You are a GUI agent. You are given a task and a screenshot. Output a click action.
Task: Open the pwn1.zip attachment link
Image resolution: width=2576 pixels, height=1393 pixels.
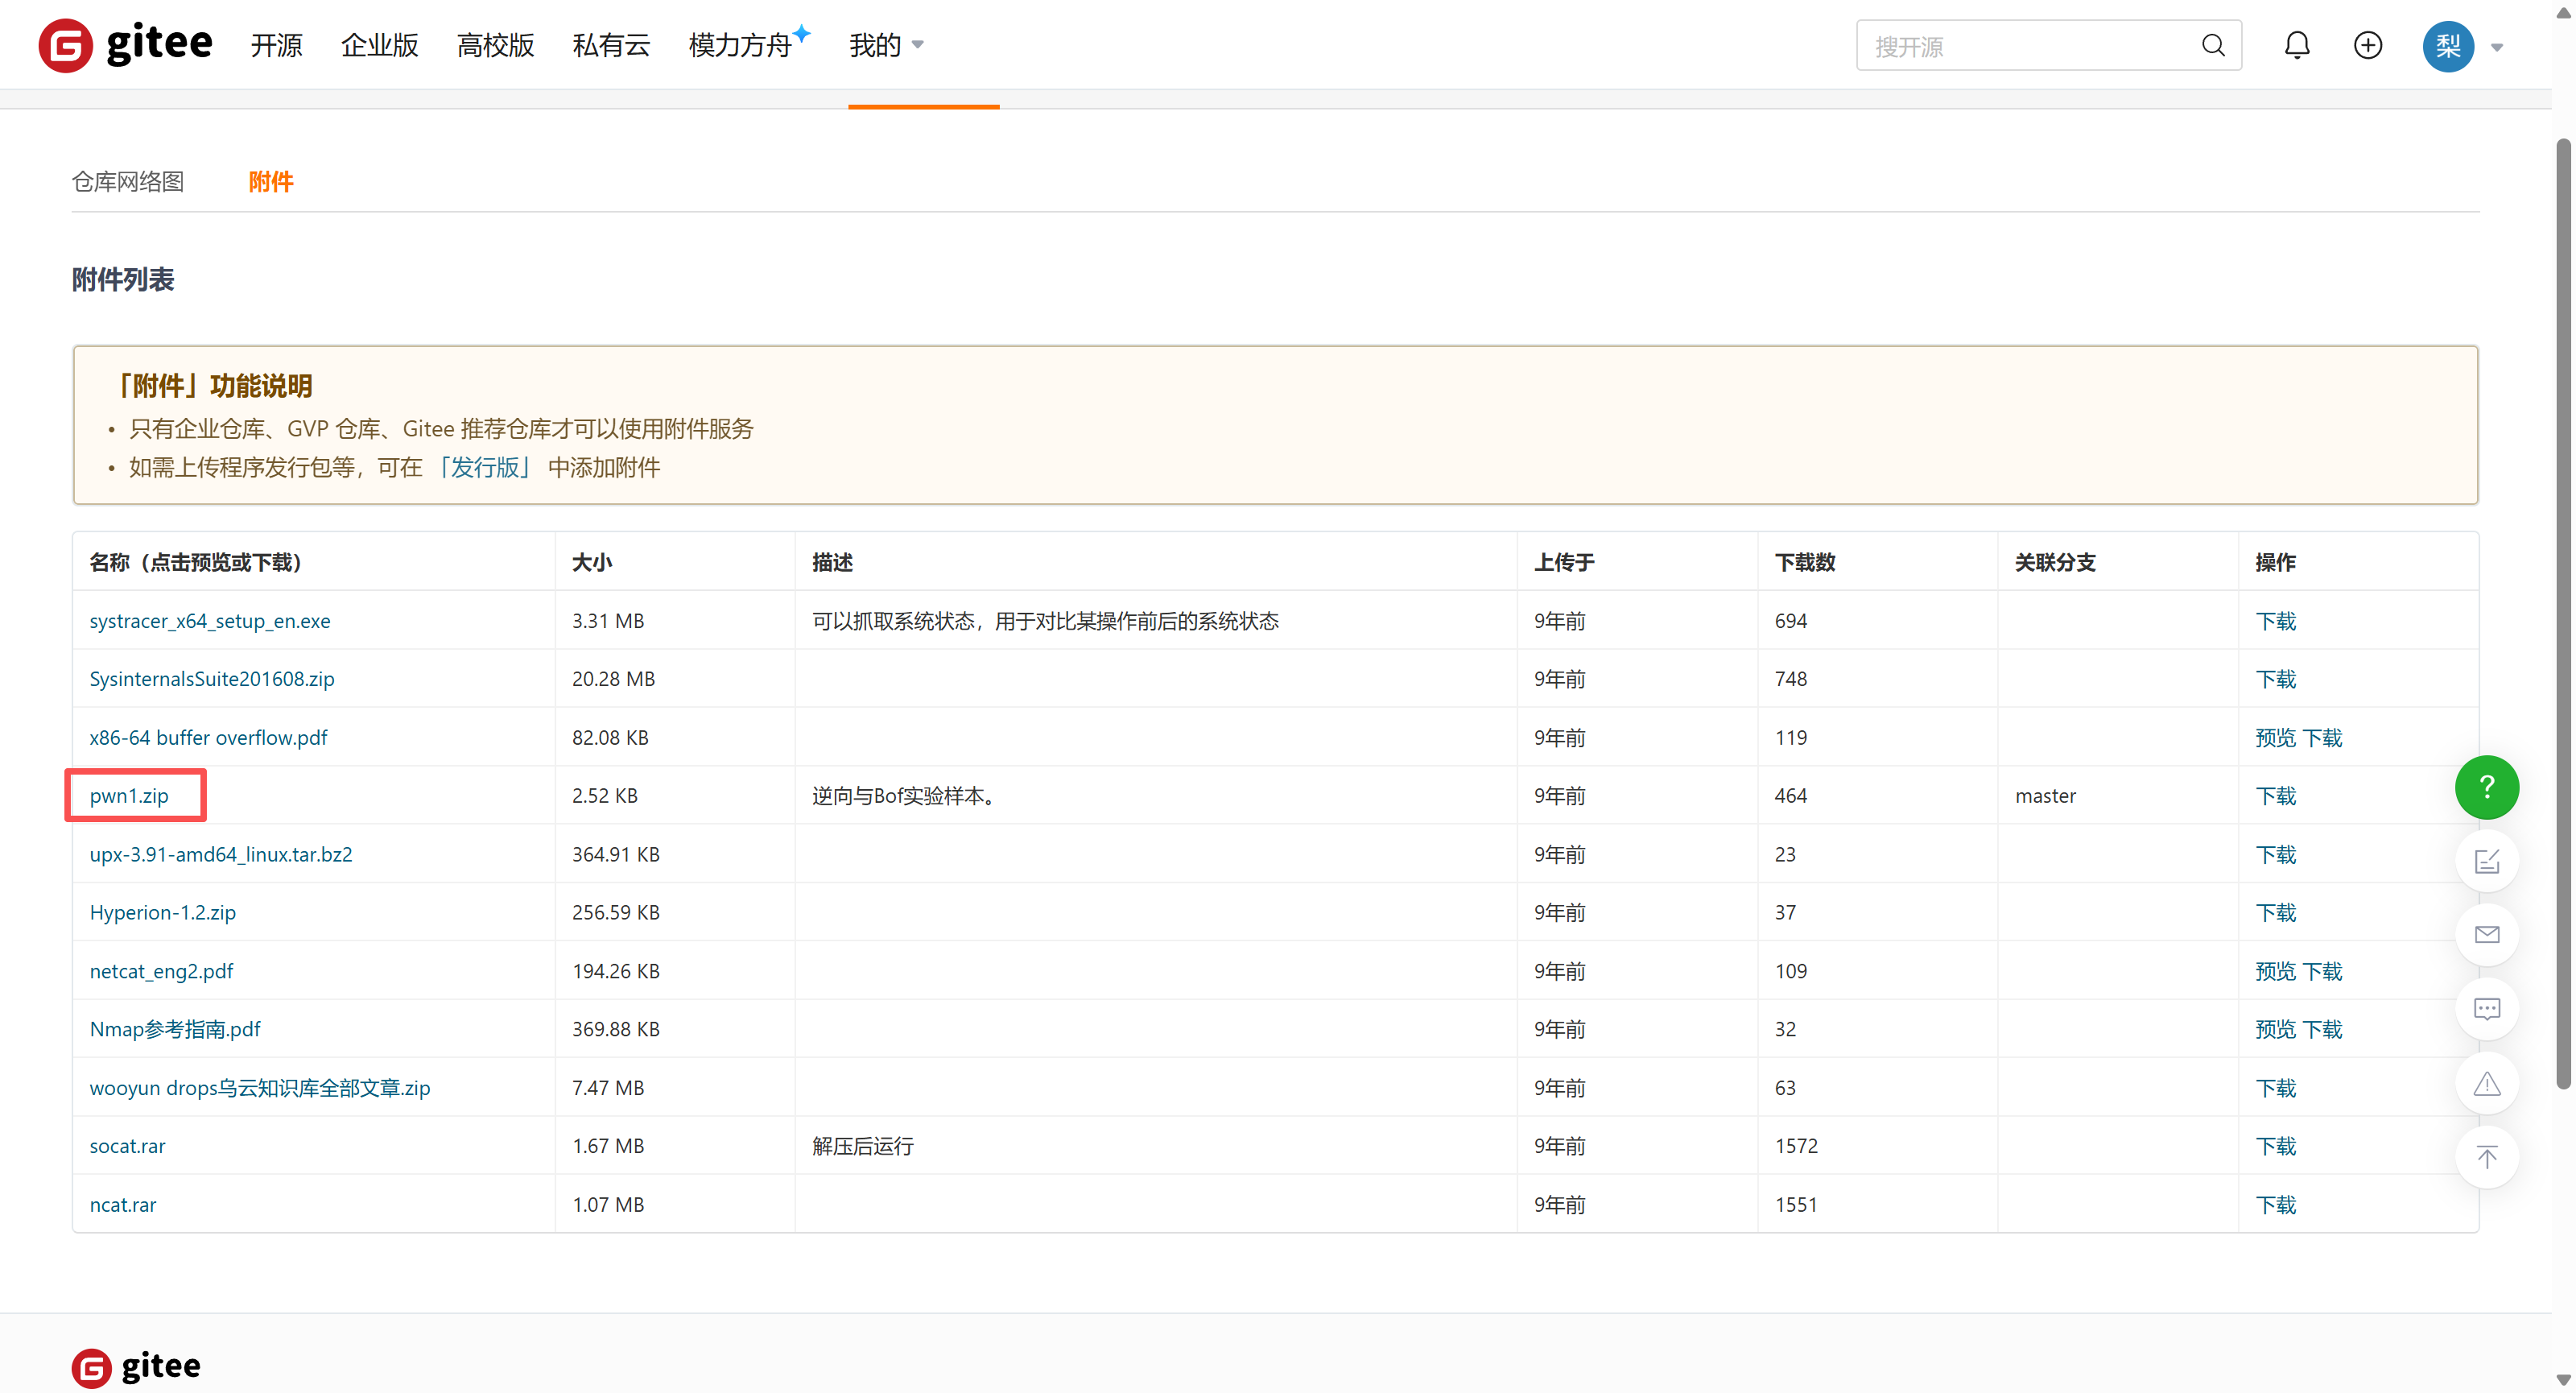(x=129, y=795)
